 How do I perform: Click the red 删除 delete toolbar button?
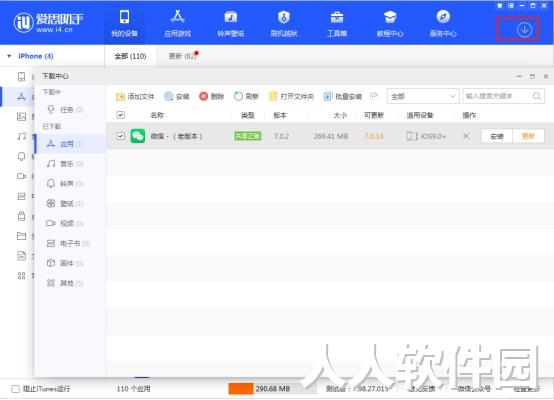pyautogui.click(x=212, y=96)
